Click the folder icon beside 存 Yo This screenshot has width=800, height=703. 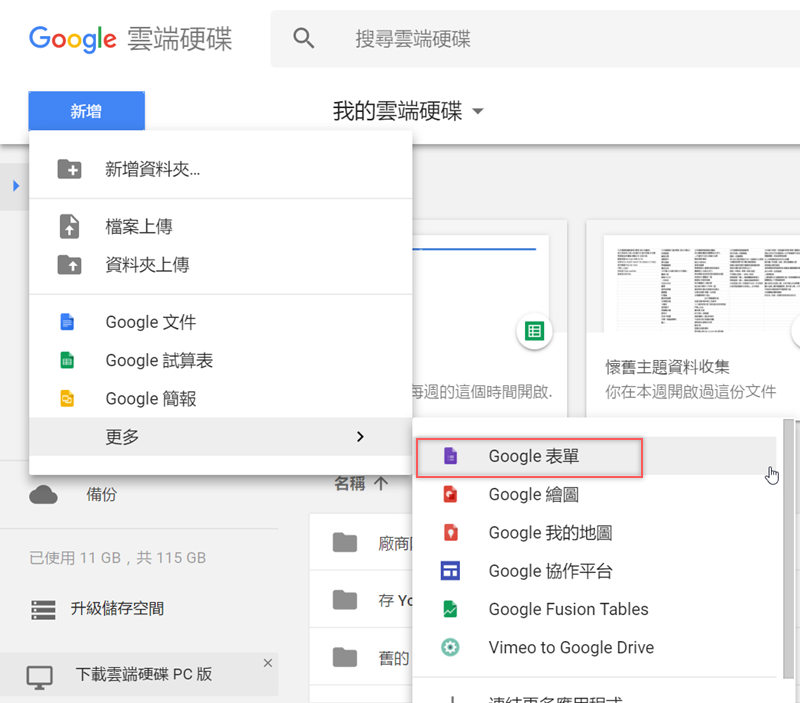click(x=345, y=600)
